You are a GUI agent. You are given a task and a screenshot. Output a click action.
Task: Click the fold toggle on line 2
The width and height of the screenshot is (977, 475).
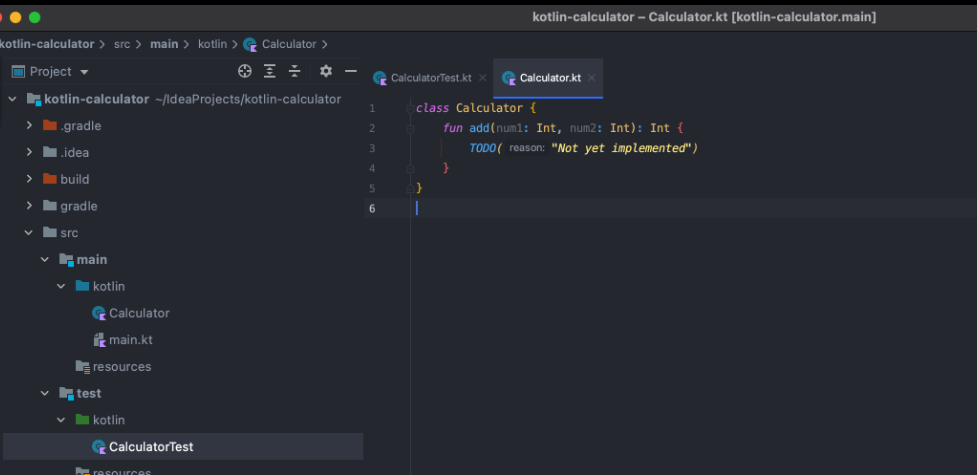coord(410,128)
